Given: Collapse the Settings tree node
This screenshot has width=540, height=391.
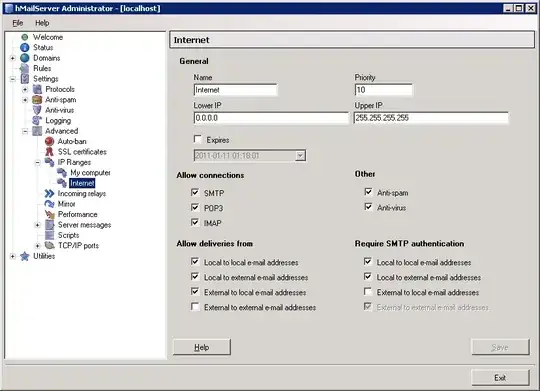Looking at the screenshot, I should click(13, 79).
